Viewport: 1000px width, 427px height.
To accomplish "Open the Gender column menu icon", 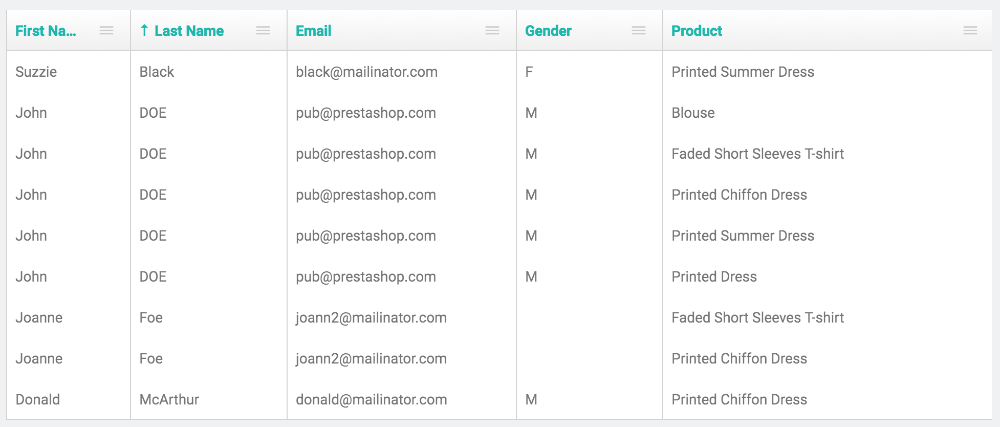I will click(638, 31).
